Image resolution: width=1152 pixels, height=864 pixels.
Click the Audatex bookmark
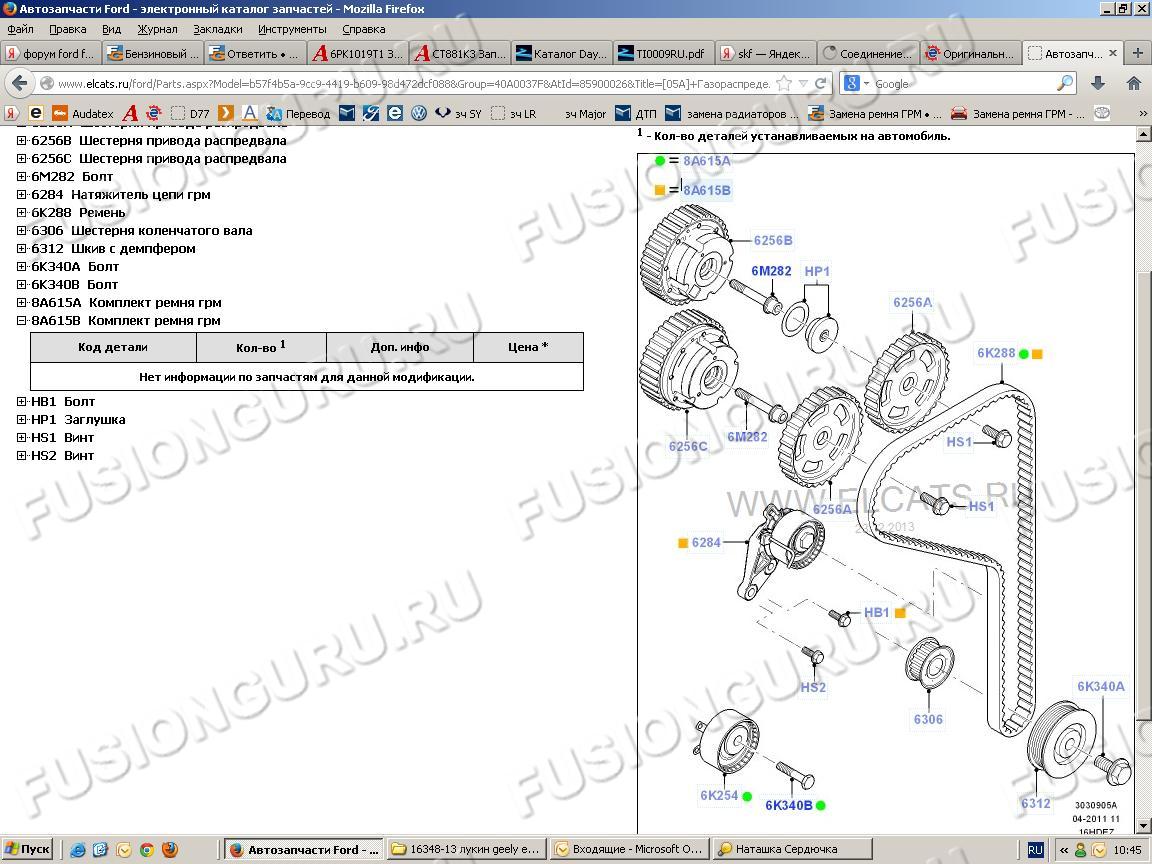point(82,113)
